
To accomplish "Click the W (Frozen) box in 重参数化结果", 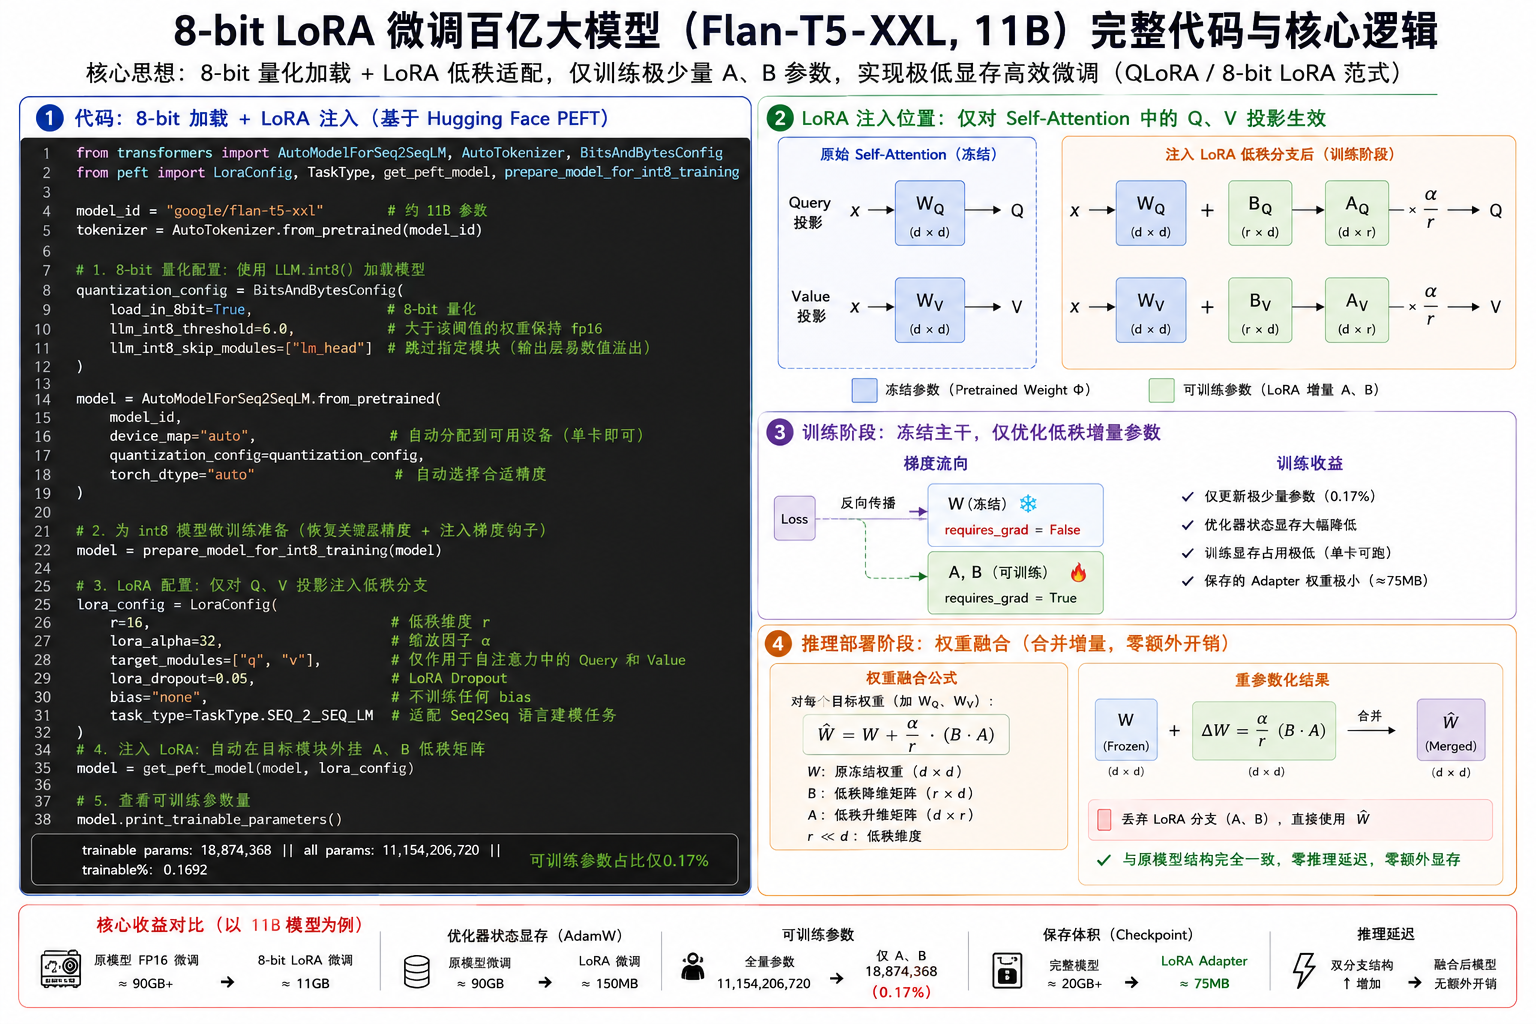I will coord(1126,730).
